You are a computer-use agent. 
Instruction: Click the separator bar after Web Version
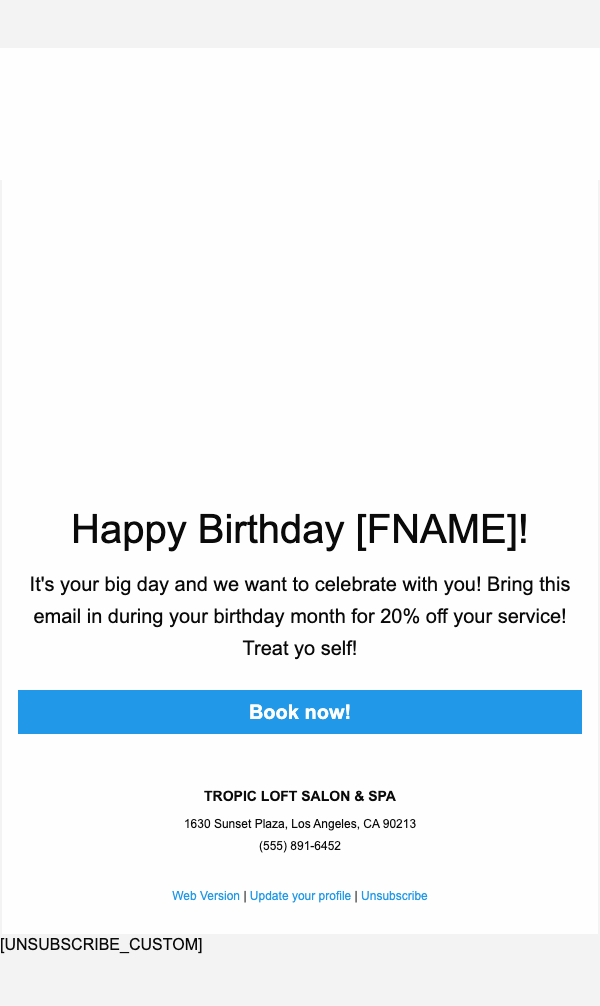tap(245, 896)
